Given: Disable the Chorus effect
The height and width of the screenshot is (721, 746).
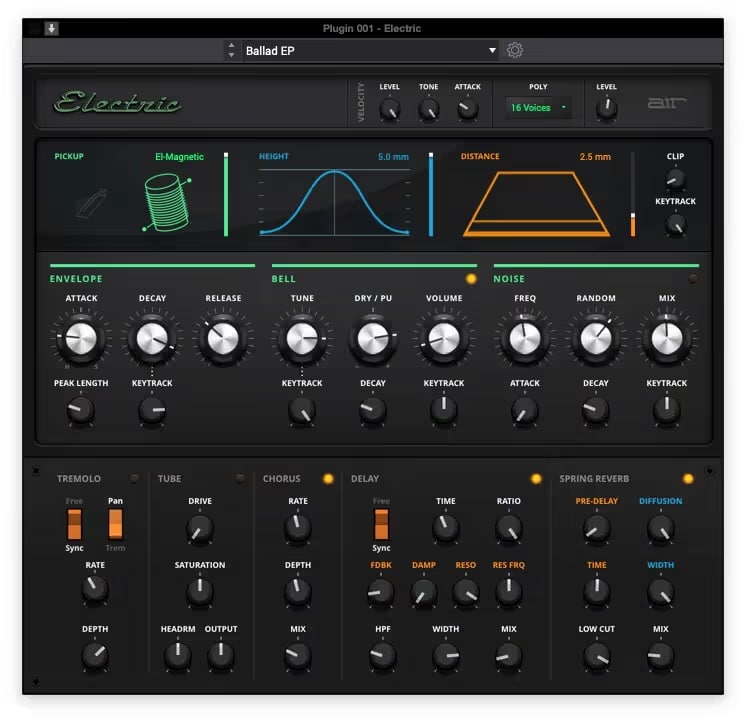Looking at the screenshot, I should click(328, 479).
